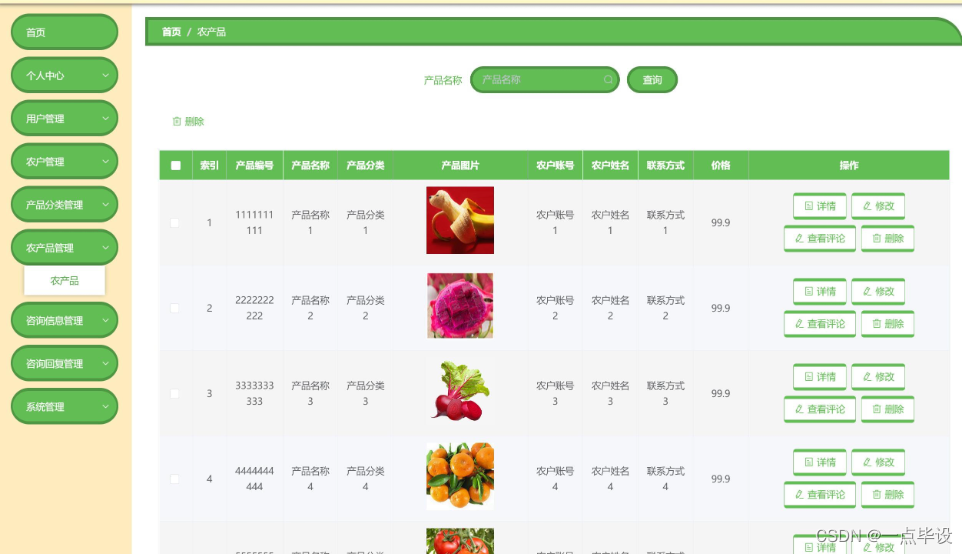Click 删除 button in product row 3
Screen dimensions: 968x554
tap(887, 409)
